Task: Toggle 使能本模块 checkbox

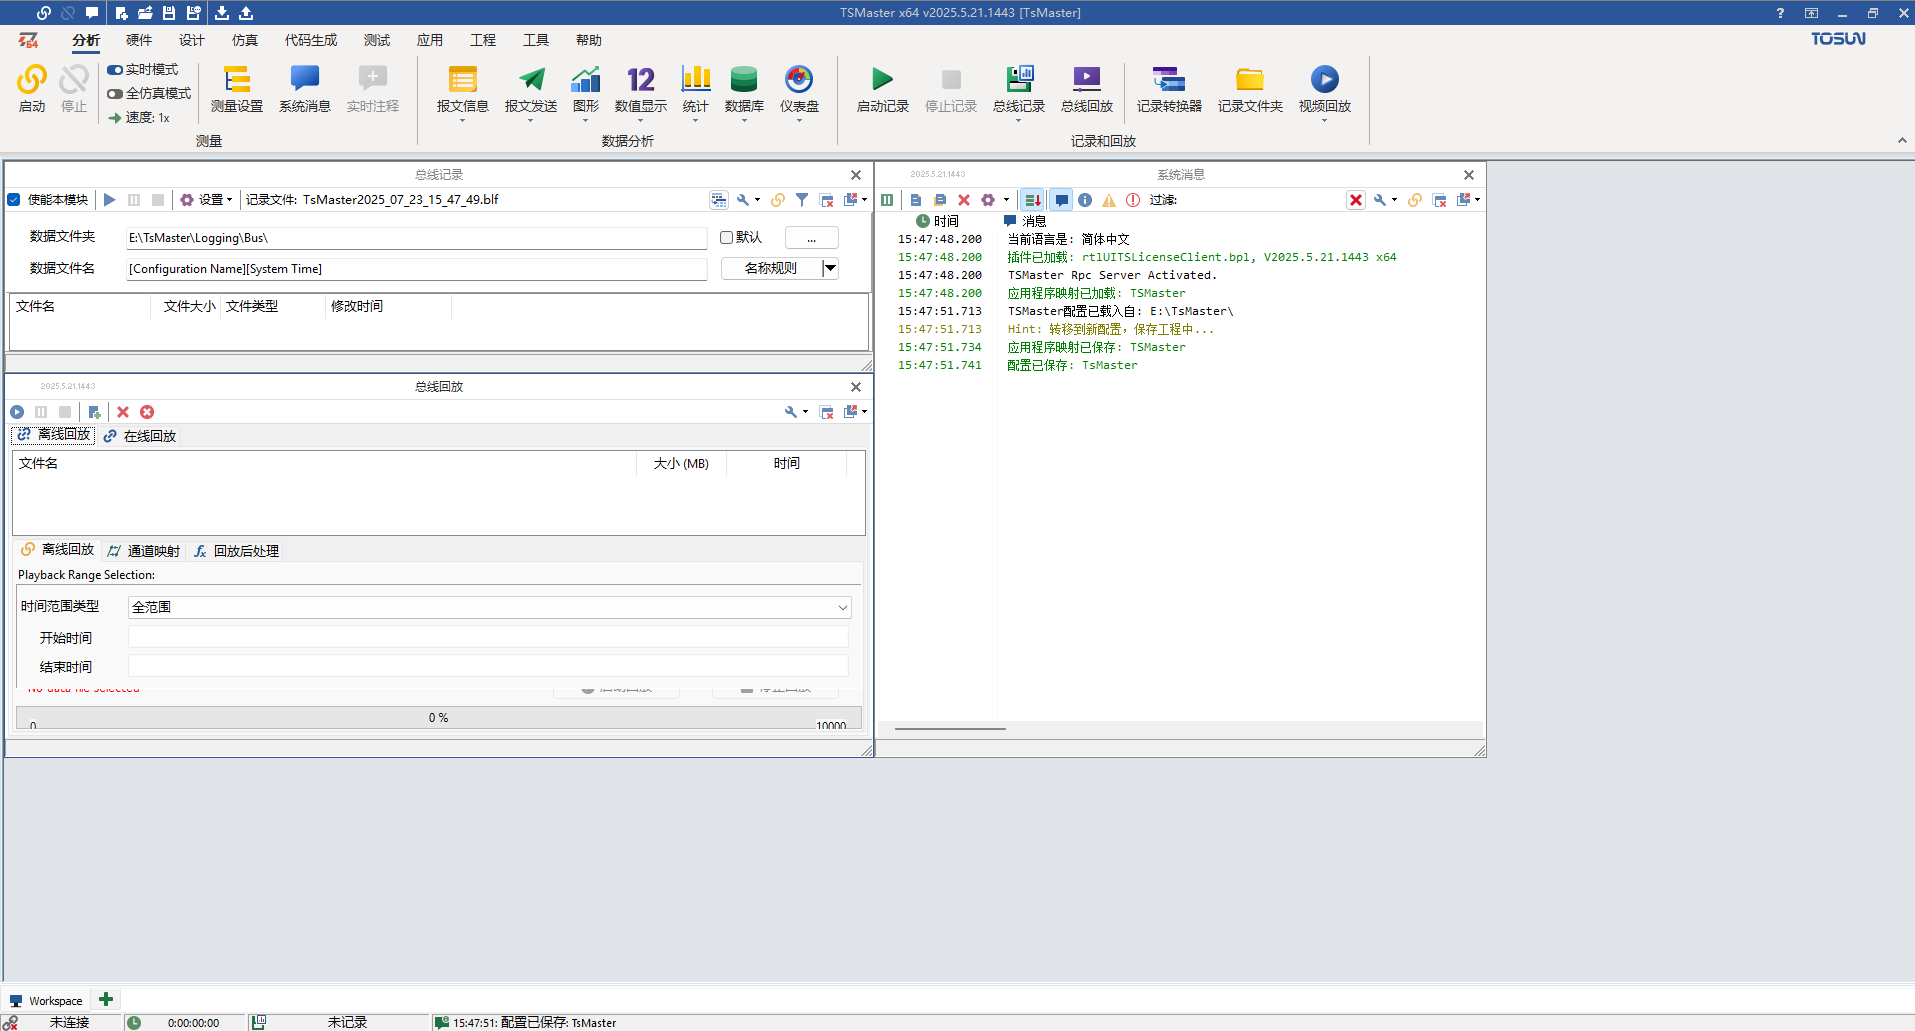Action: tap(14, 200)
